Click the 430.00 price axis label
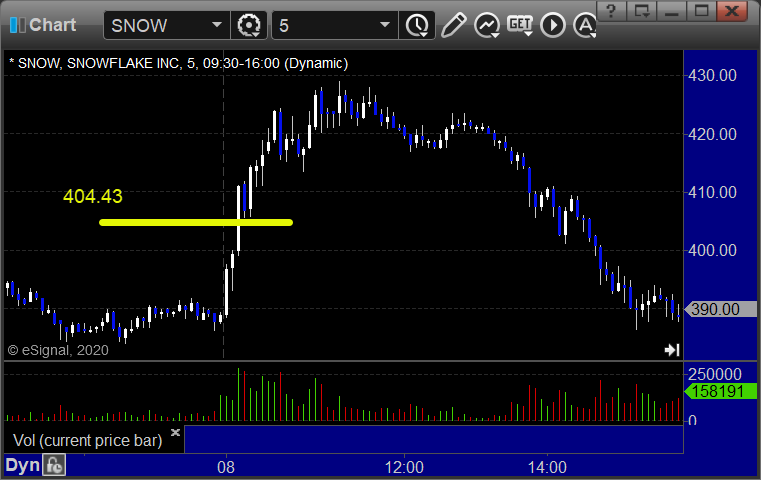761x480 pixels. [x=712, y=75]
